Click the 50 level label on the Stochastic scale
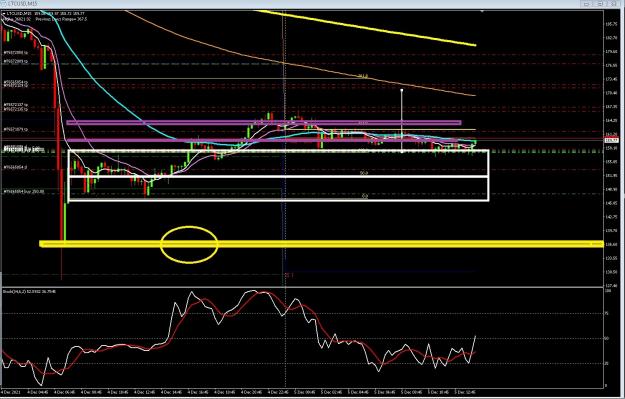The height and width of the screenshot is (399, 625). click(608, 338)
